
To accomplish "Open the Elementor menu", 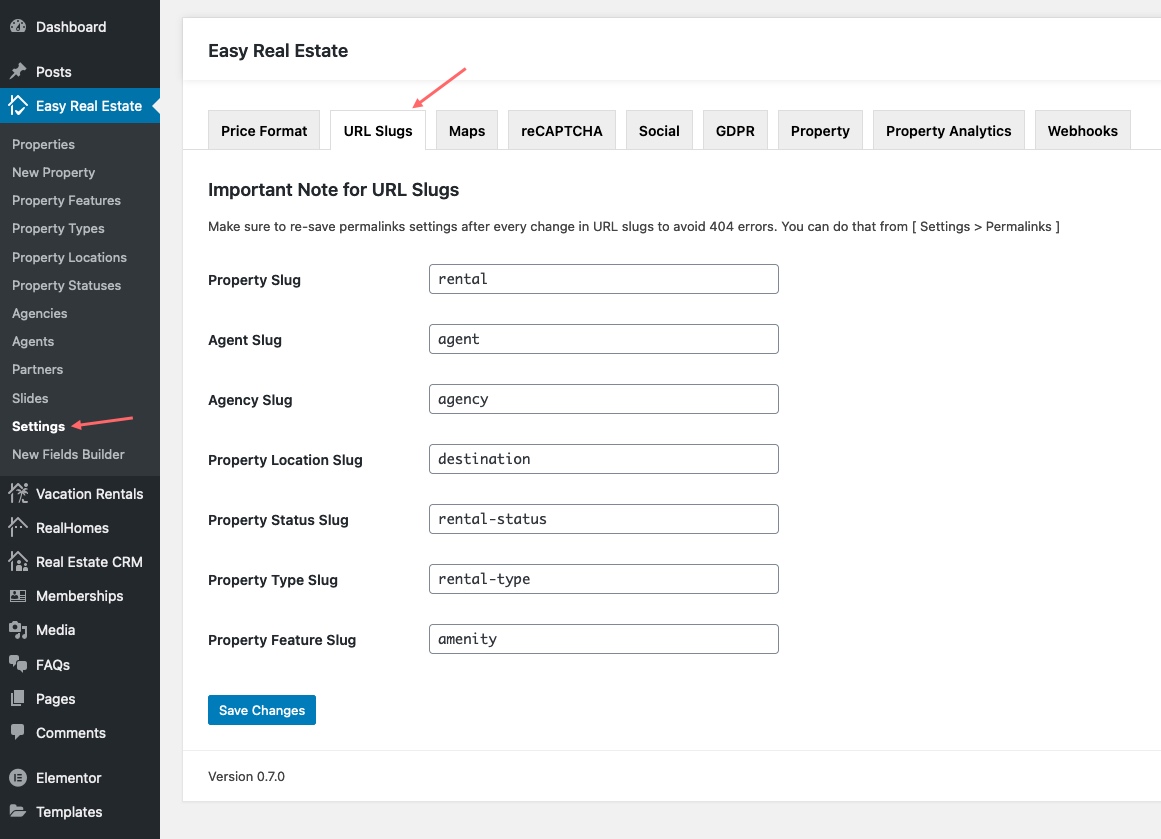I will coord(80,778).
